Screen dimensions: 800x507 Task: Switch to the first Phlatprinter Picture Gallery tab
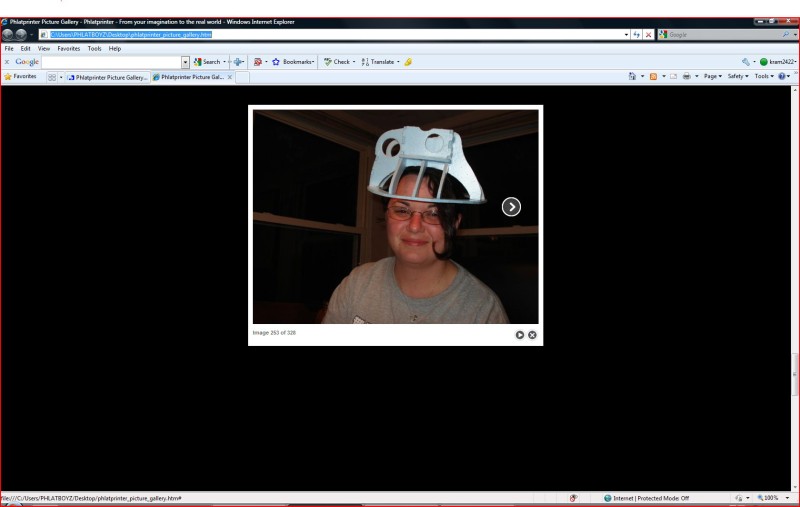pyautogui.click(x=108, y=76)
